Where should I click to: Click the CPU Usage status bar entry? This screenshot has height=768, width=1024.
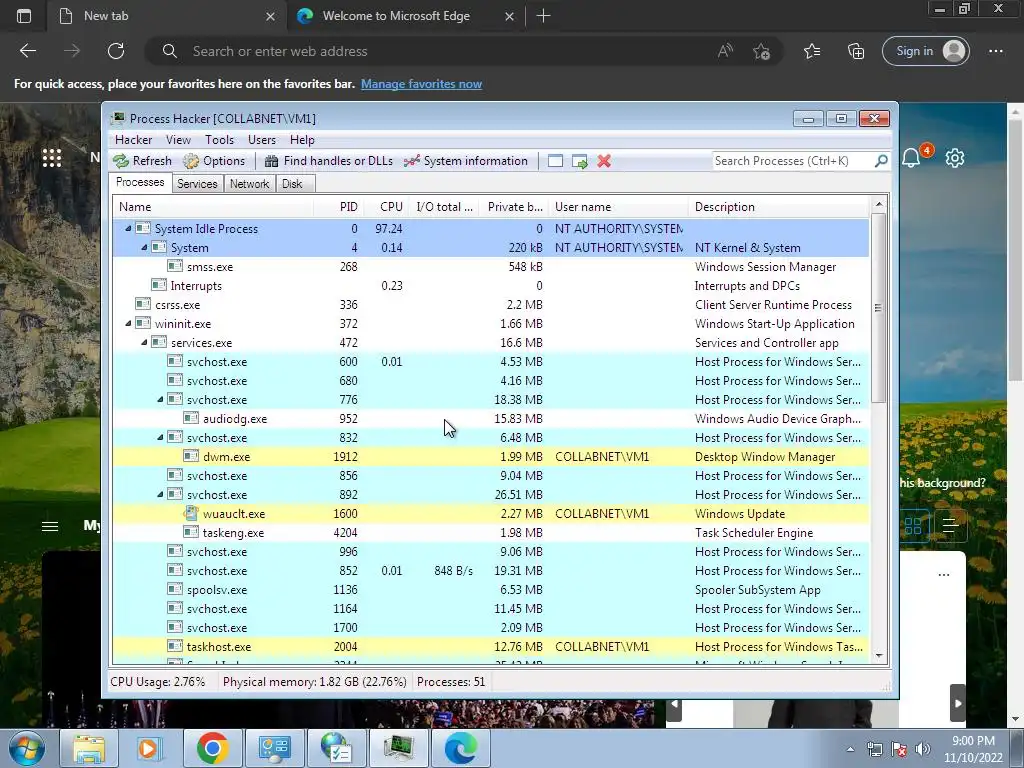tap(157, 682)
